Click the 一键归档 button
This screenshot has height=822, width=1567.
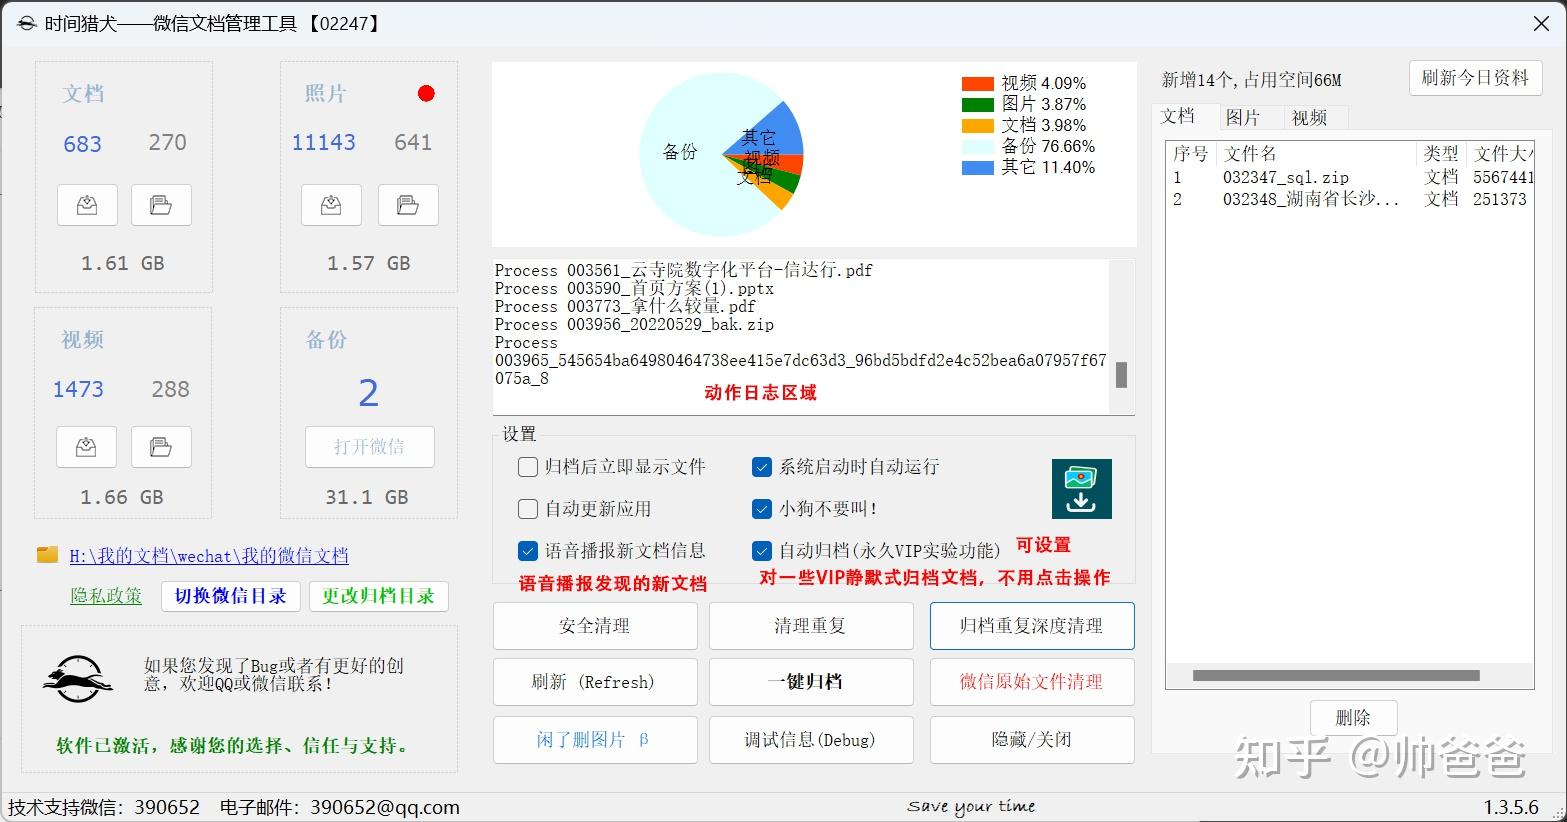(x=811, y=682)
